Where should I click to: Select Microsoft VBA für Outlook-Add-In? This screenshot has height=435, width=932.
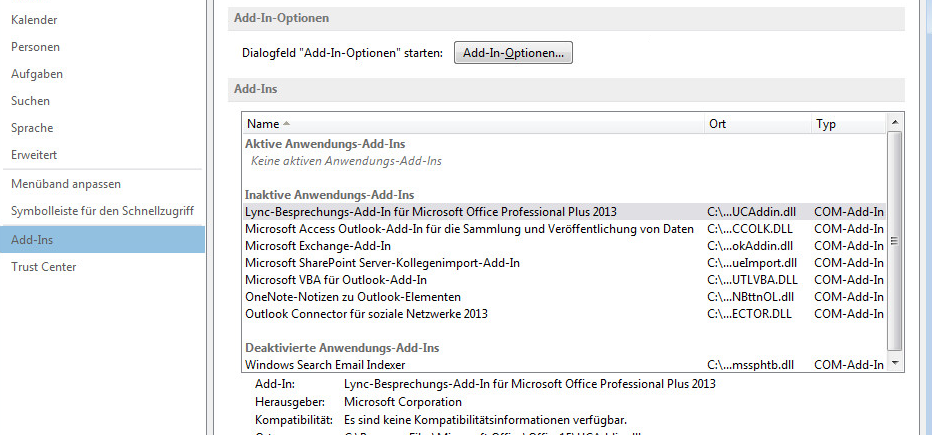click(563, 279)
